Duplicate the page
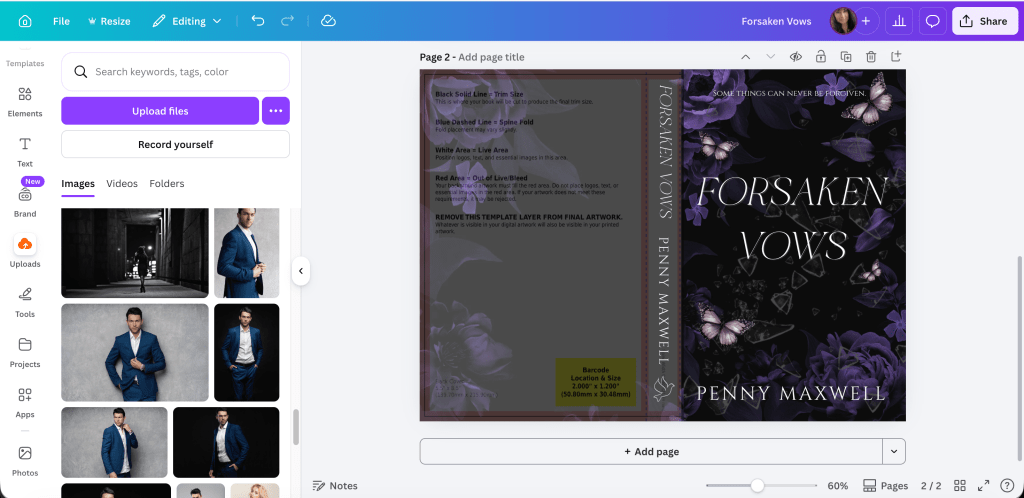 click(x=846, y=57)
